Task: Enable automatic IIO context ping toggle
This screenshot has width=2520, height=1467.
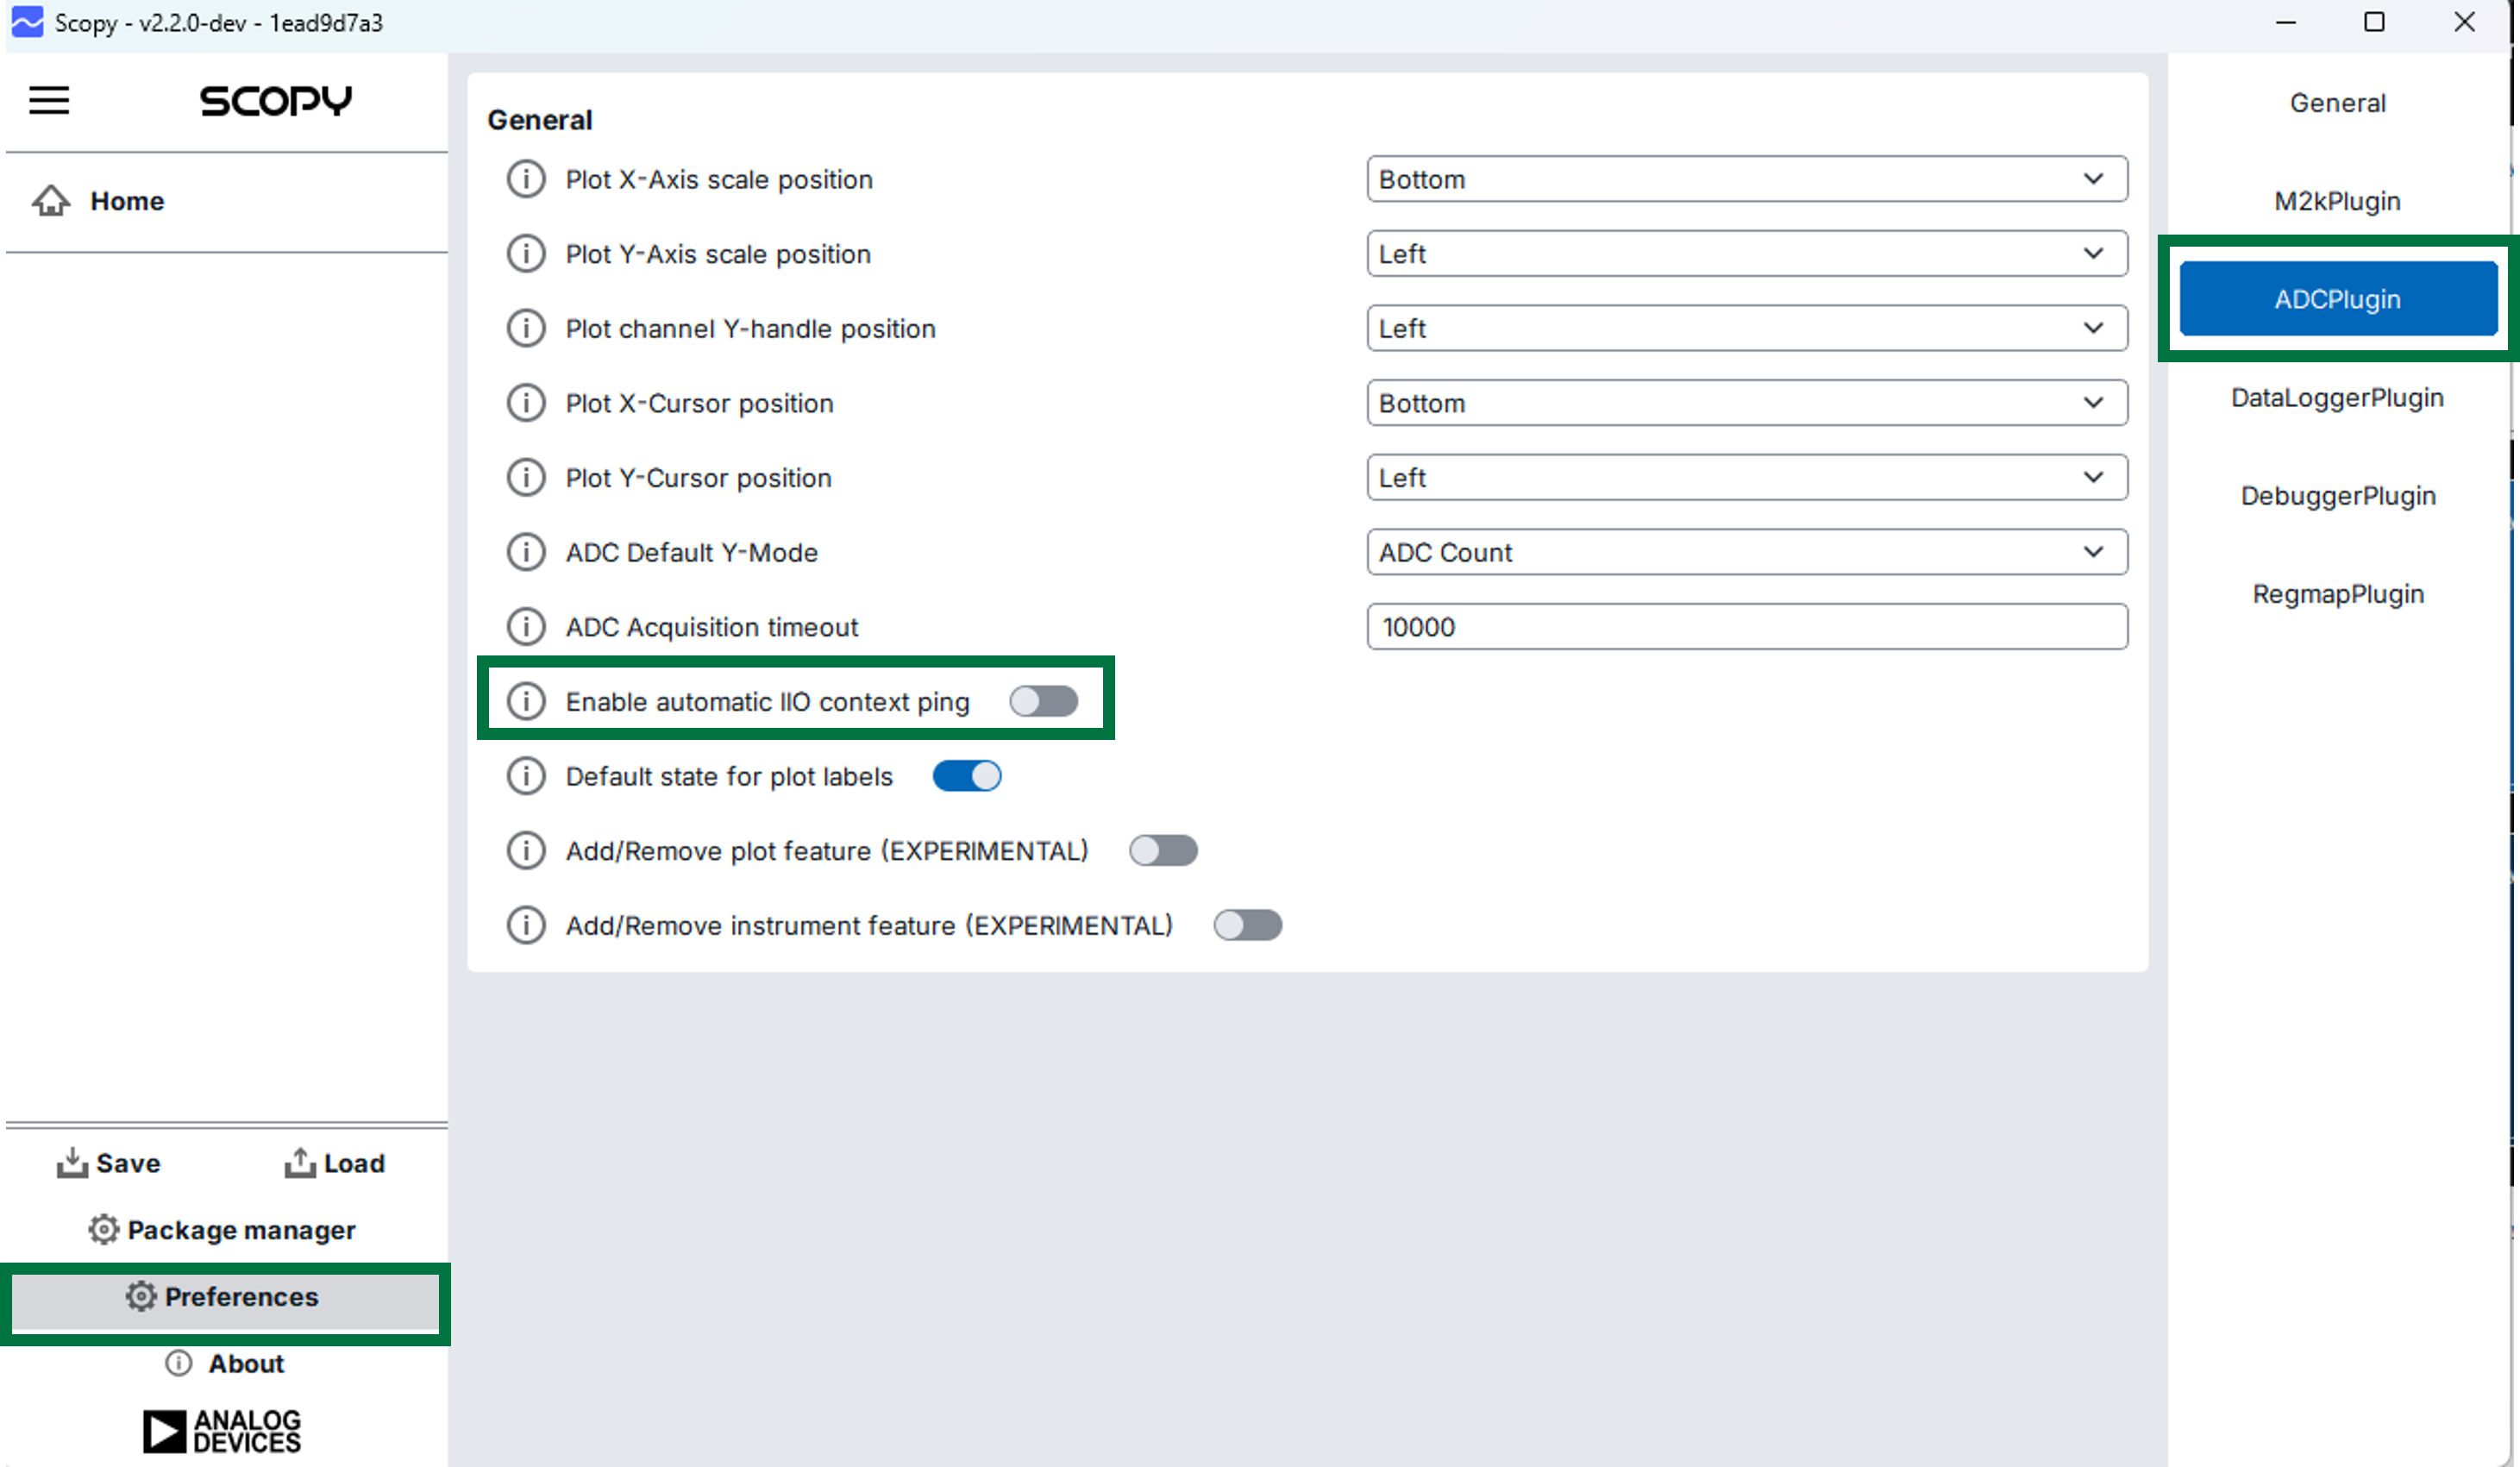Action: (x=1043, y=701)
